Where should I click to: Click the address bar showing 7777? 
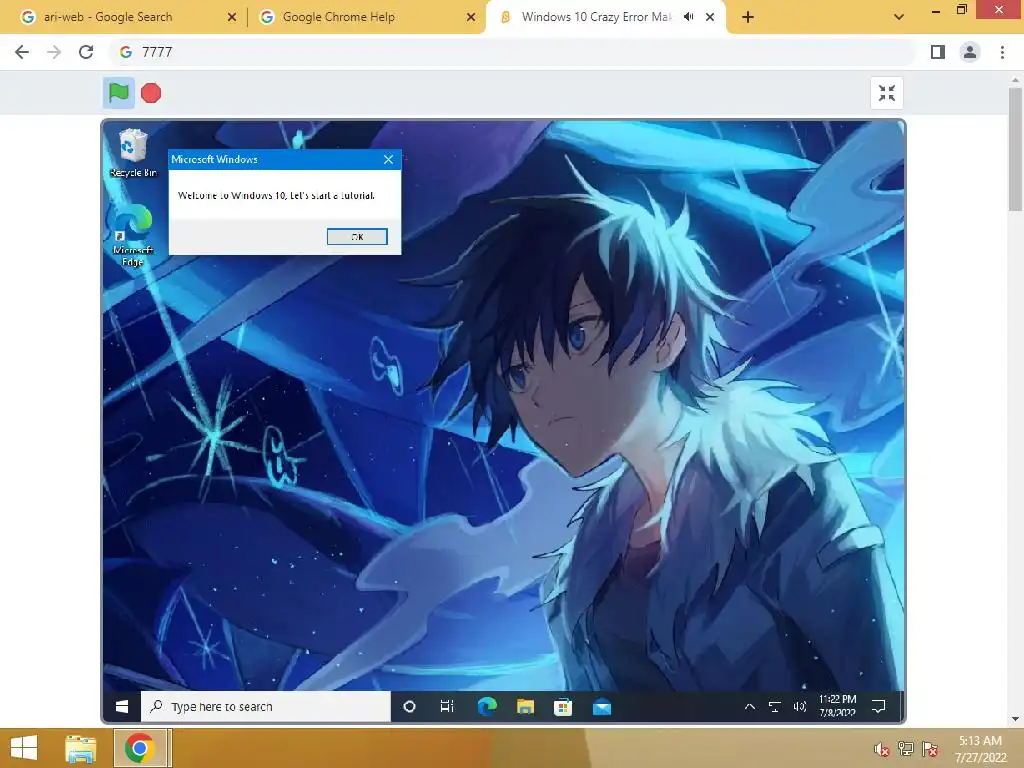pos(513,52)
